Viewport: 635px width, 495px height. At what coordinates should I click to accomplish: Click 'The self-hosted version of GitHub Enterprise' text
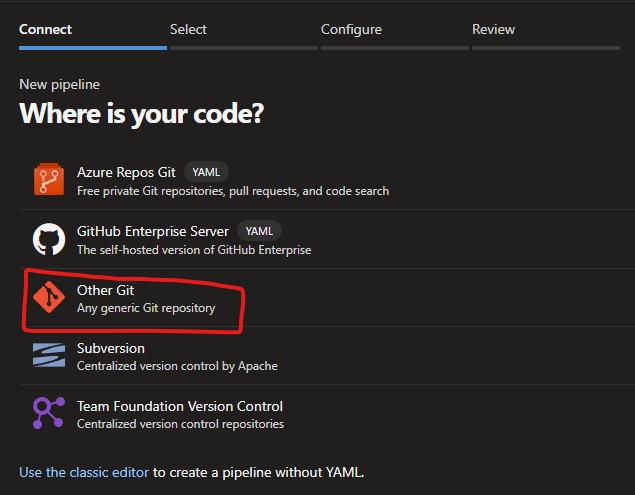pyautogui.click(x=194, y=250)
